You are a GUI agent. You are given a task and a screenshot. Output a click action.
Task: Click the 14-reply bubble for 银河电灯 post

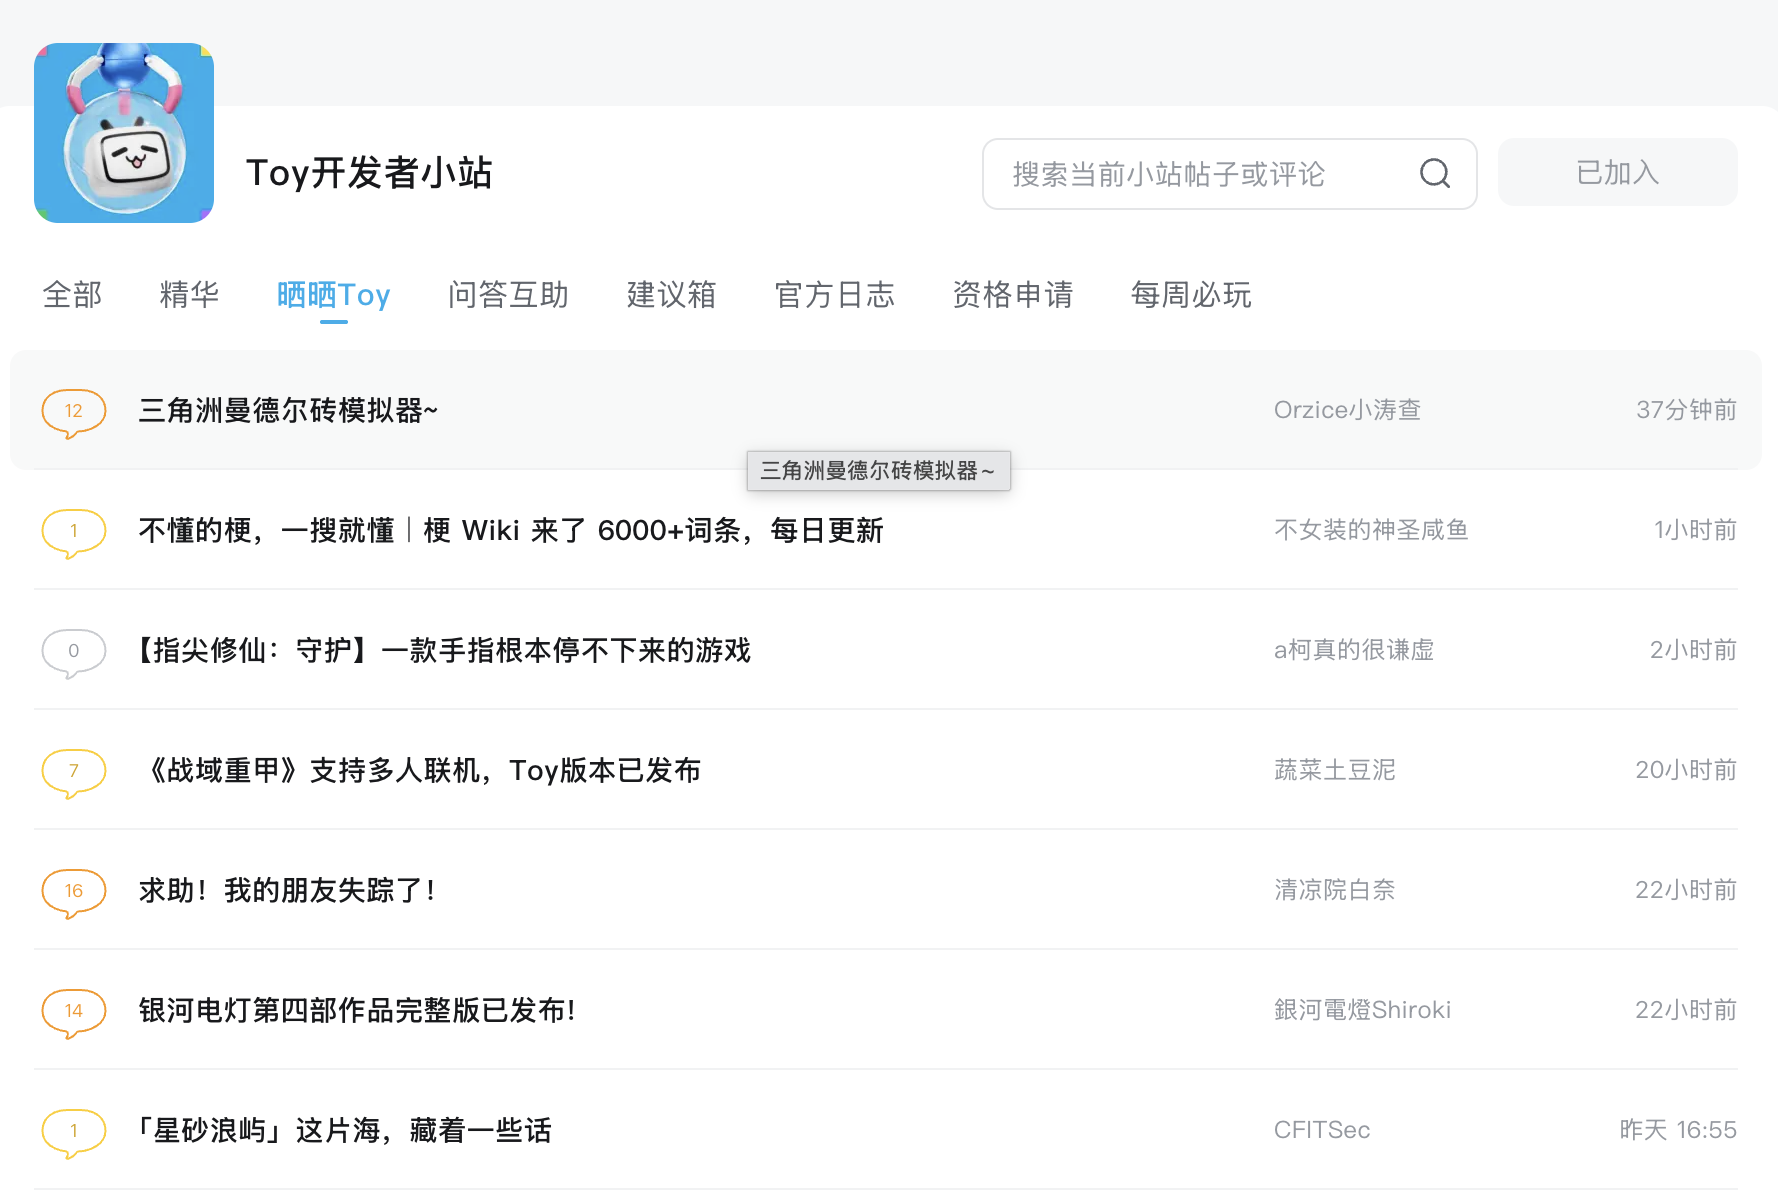[x=74, y=1012]
